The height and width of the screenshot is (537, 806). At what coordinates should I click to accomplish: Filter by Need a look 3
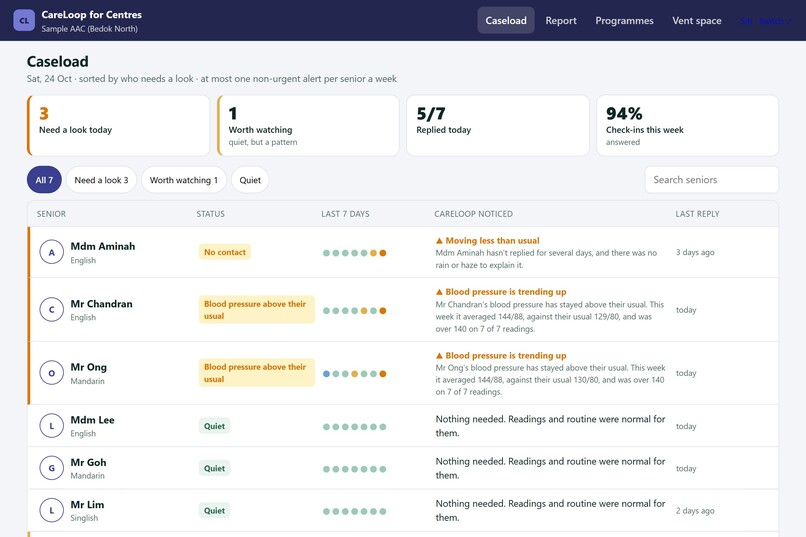coord(101,180)
